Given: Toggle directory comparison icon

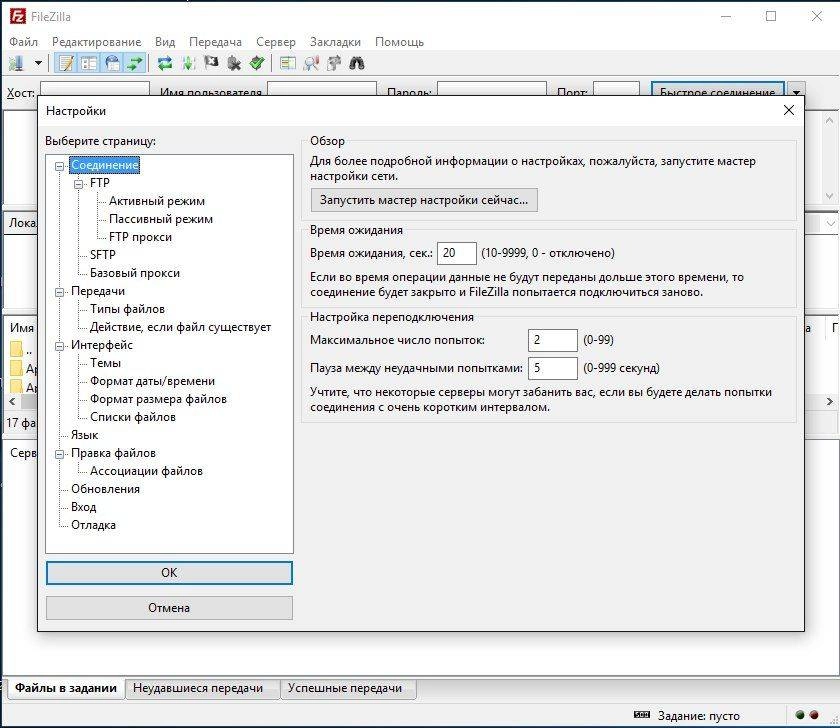Looking at the screenshot, I should pyautogui.click(x=311, y=63).
